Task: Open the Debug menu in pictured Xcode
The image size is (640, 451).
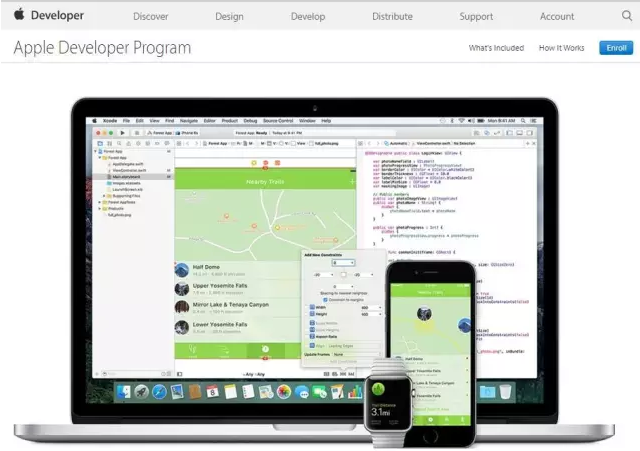Action: (250, 121)
